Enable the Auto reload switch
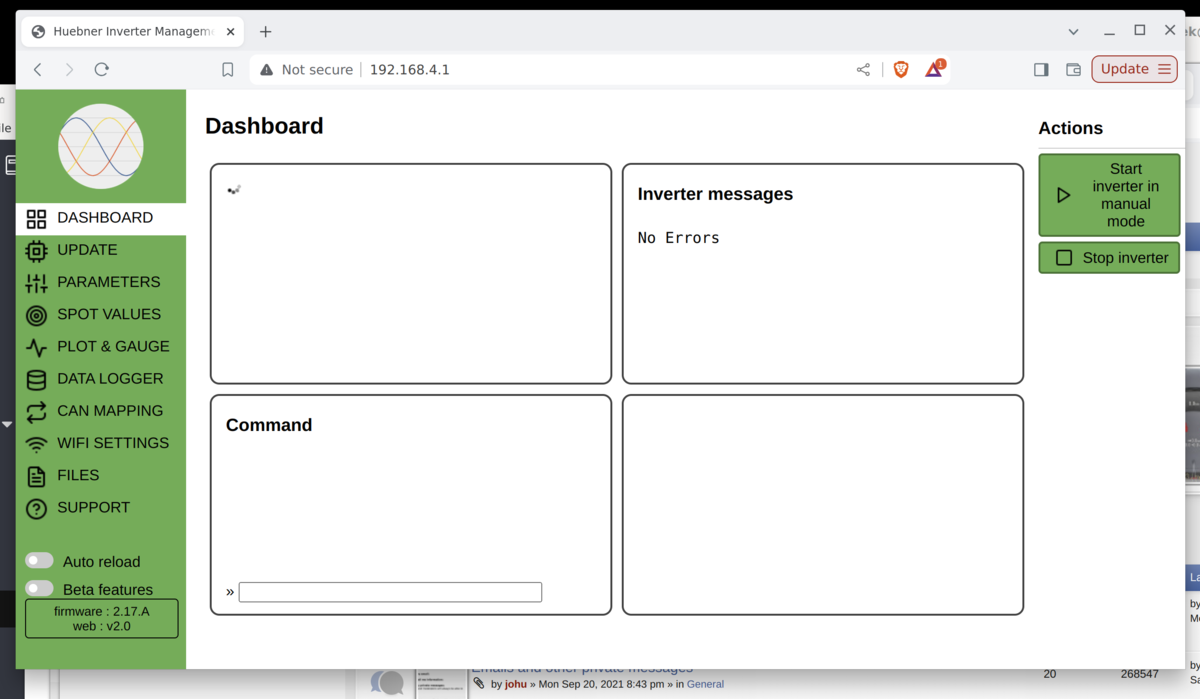Screen dimensions: 1200x699 (39, 561)
